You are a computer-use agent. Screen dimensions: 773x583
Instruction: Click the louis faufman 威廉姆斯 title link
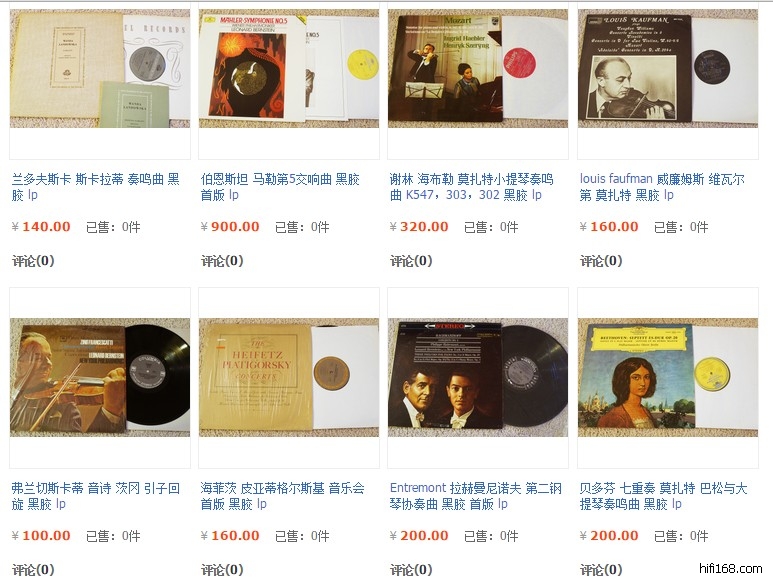pyautogui.click(x=662, y=187)
